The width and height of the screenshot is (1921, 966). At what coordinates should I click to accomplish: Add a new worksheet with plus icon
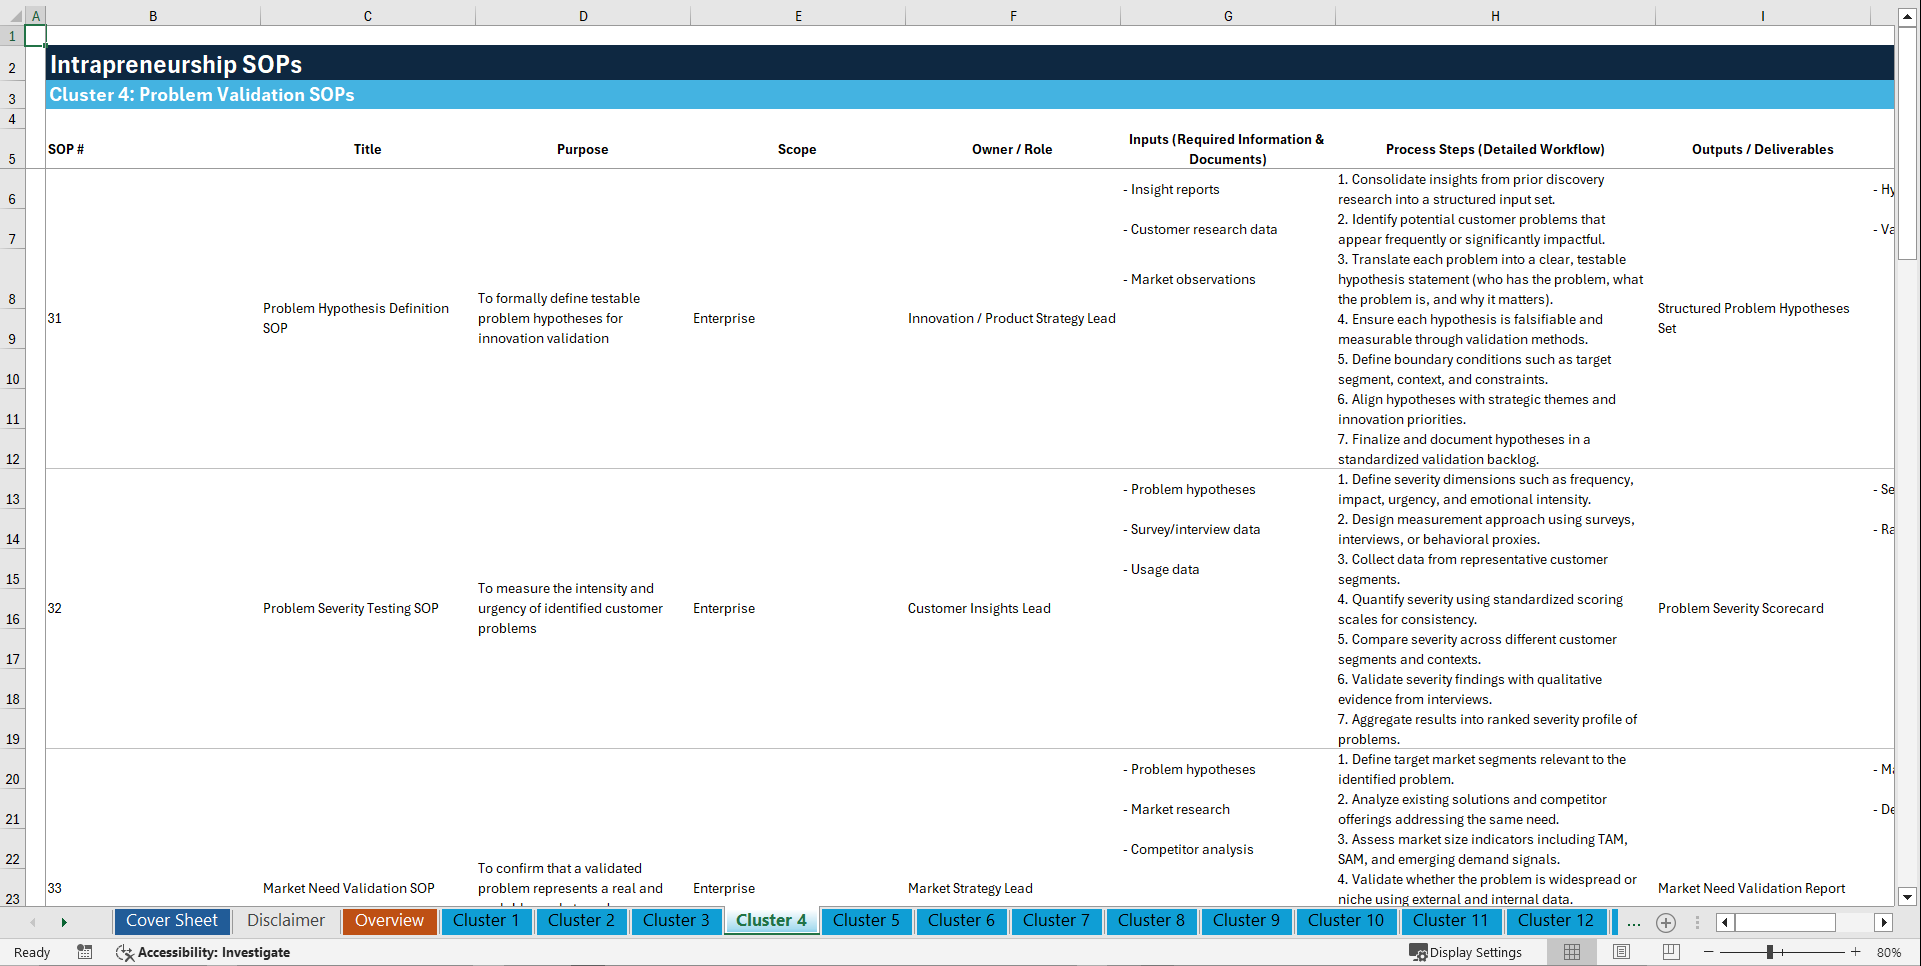(x=1666, y=923)
